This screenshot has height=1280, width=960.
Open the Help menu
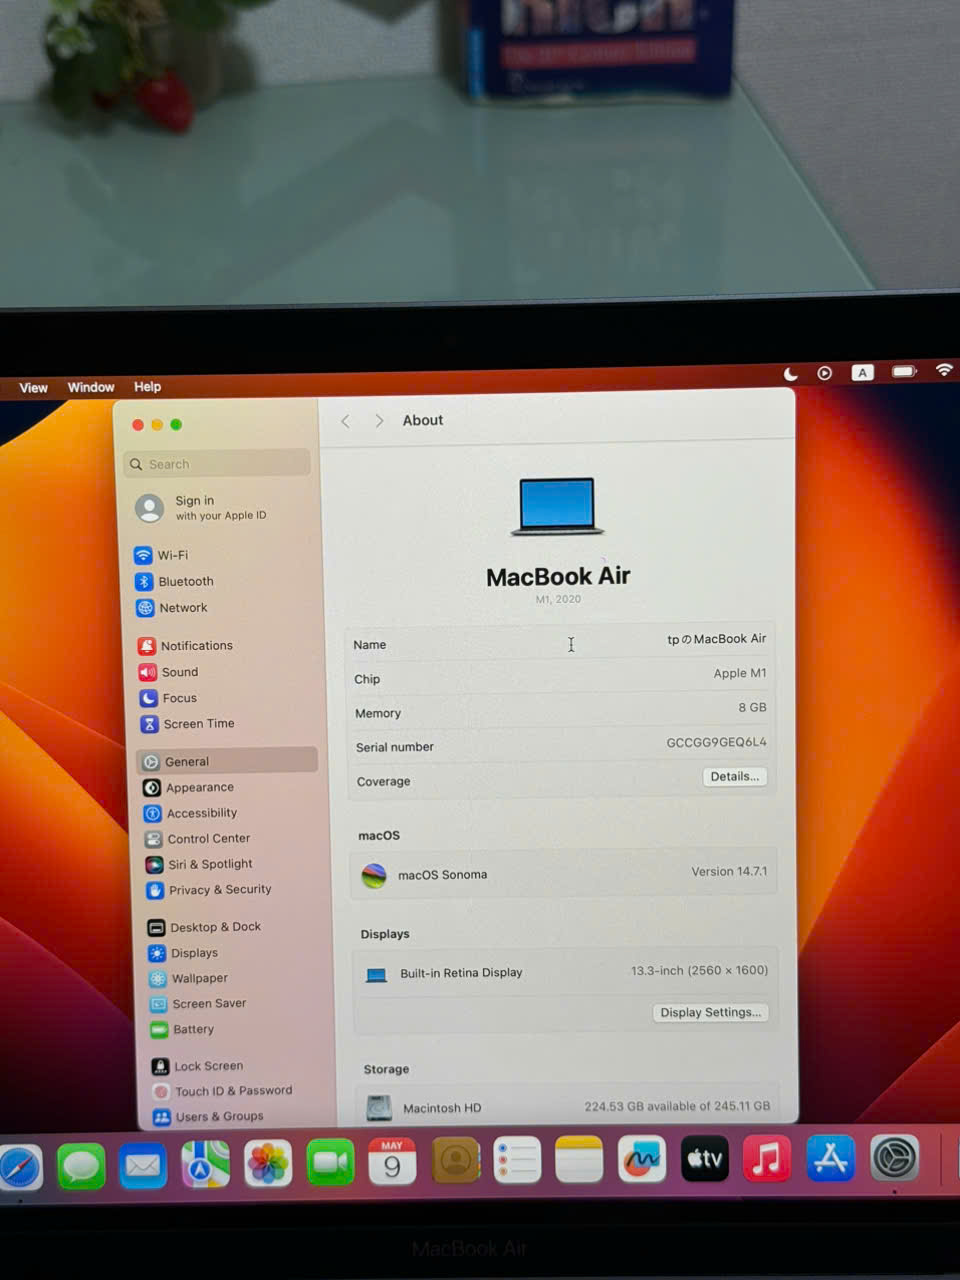pos(147,386)
